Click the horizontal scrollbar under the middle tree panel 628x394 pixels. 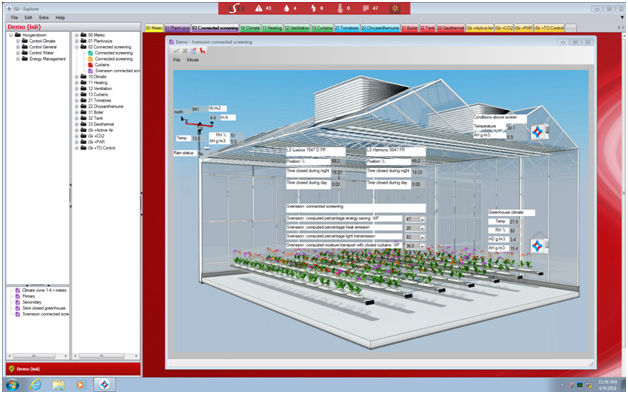coord(105,356)
